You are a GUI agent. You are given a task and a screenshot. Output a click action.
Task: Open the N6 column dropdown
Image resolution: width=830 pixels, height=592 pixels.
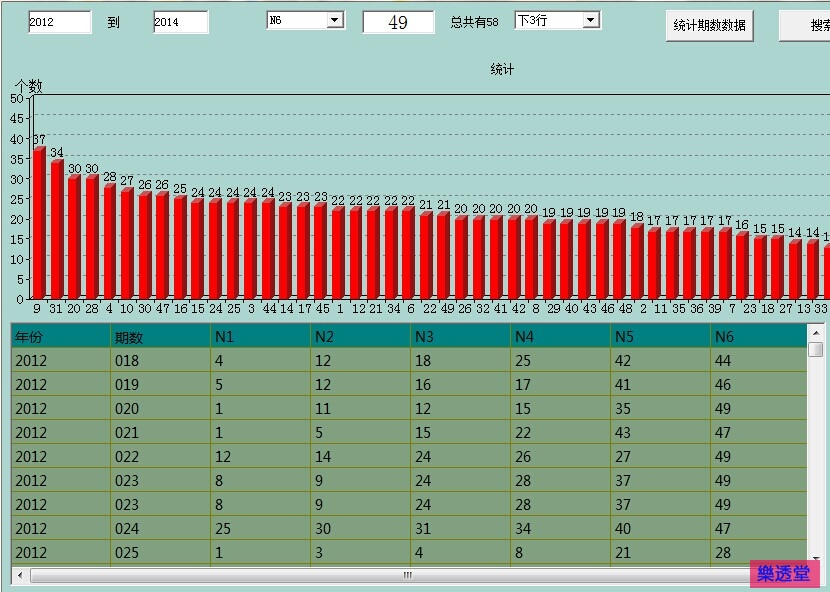click(334, 20)
